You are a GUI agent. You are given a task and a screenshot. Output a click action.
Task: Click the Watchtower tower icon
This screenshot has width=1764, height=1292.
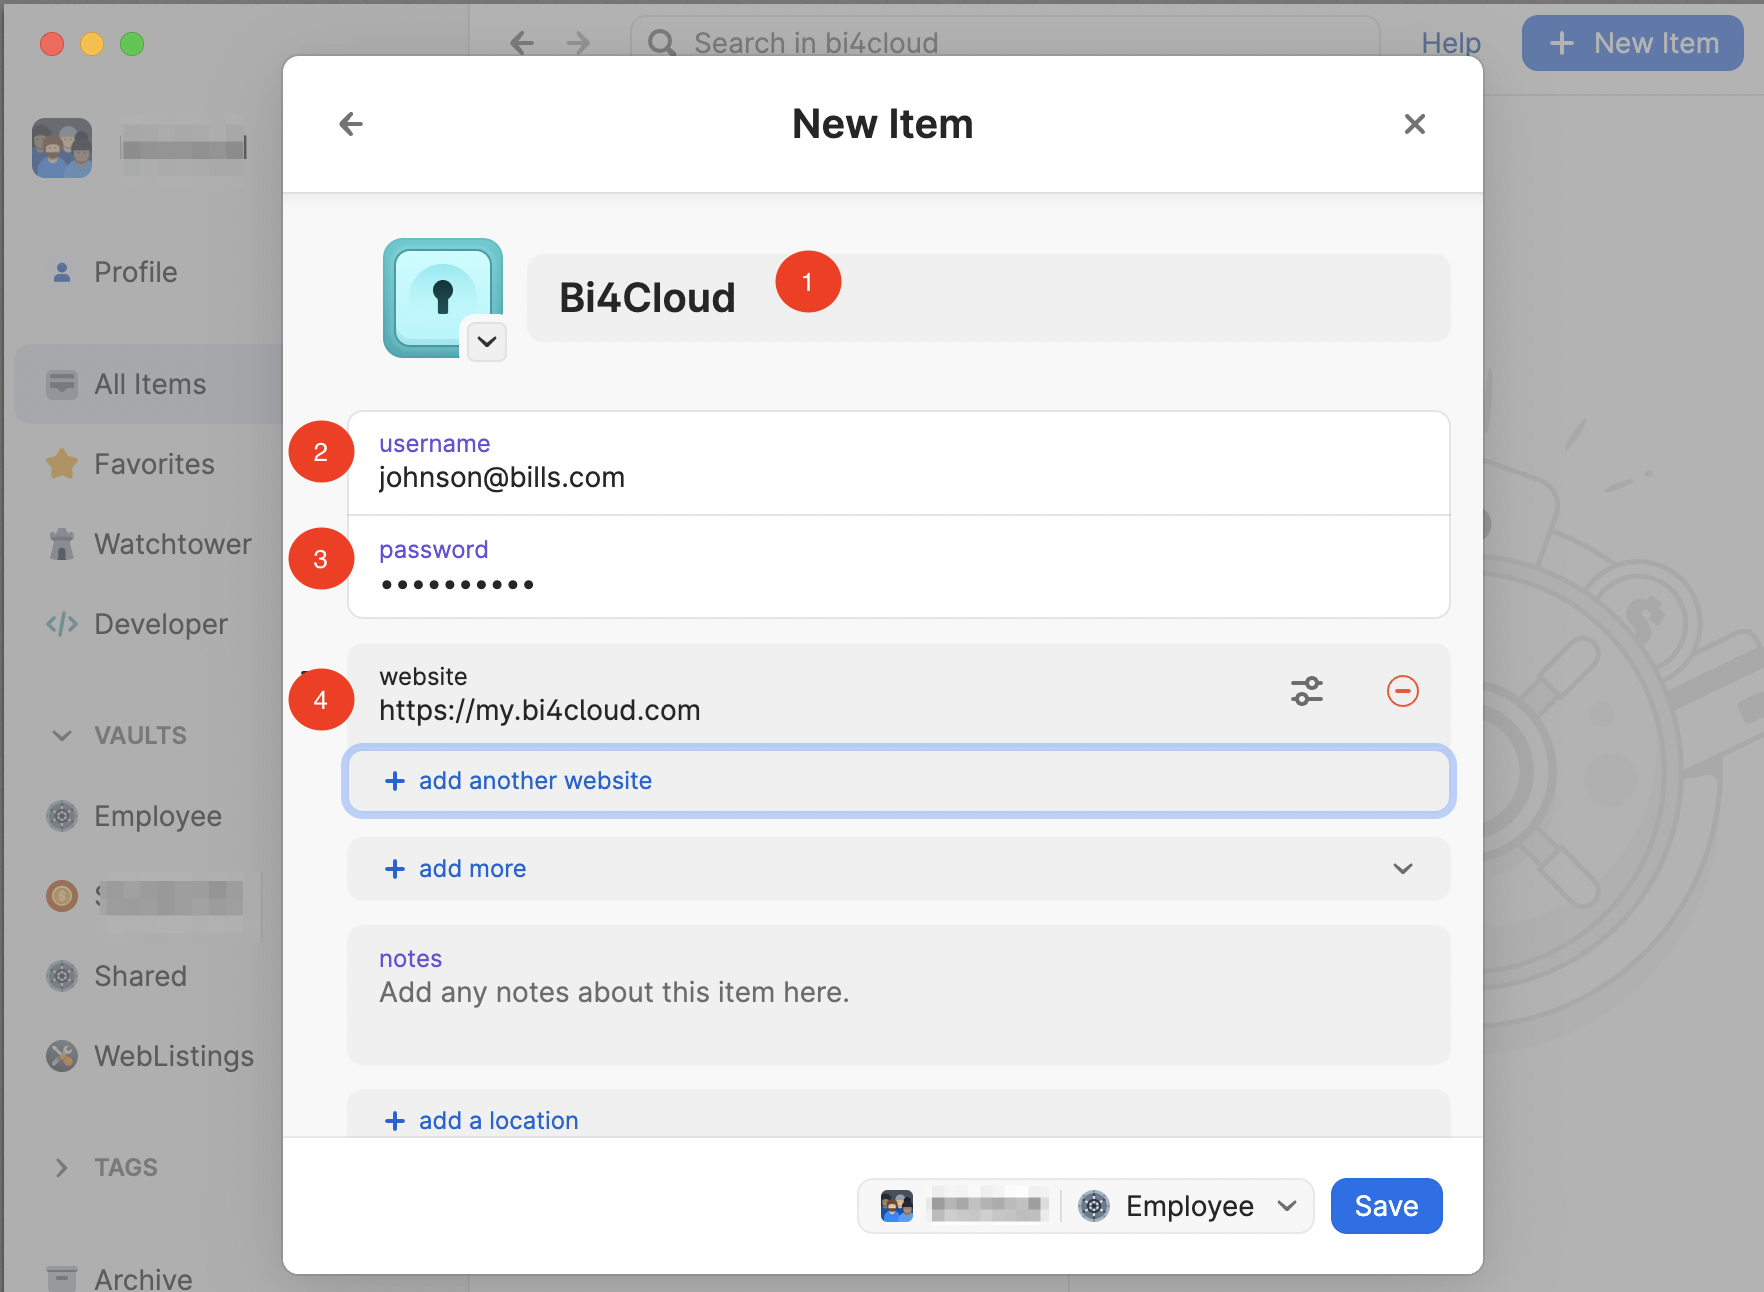pos(62,544)
